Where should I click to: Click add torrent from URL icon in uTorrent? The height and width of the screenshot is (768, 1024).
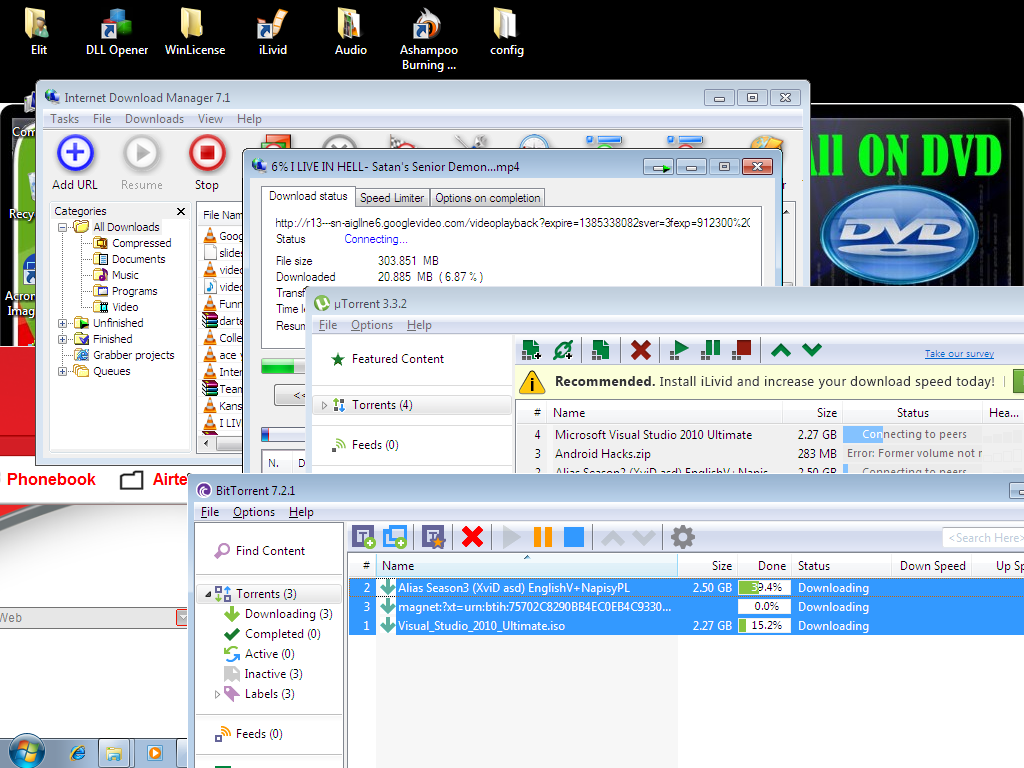click(x=563, y=350)
